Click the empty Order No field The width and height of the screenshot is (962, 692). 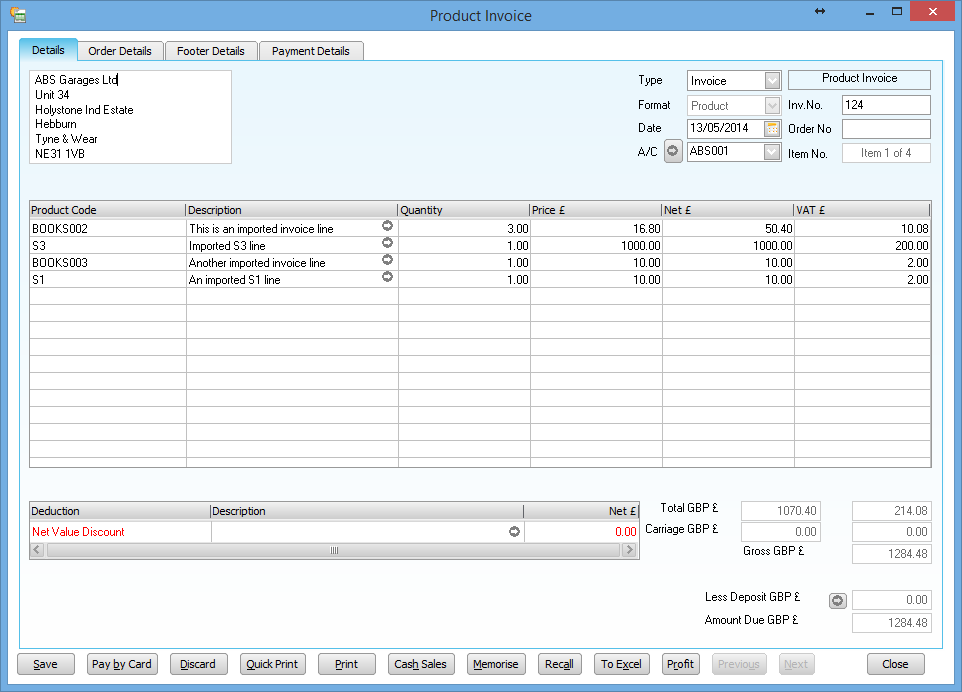pos(886,129)
